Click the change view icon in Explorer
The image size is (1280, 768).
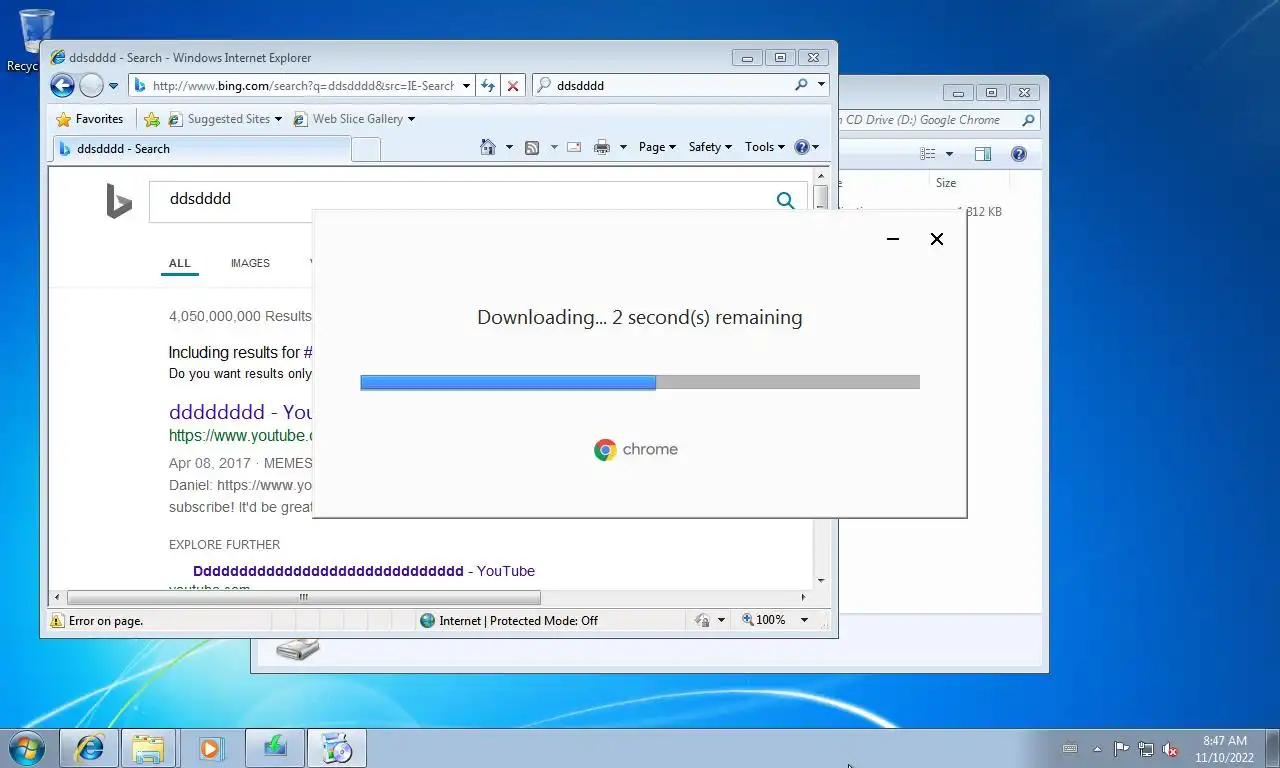click(928, 154)
